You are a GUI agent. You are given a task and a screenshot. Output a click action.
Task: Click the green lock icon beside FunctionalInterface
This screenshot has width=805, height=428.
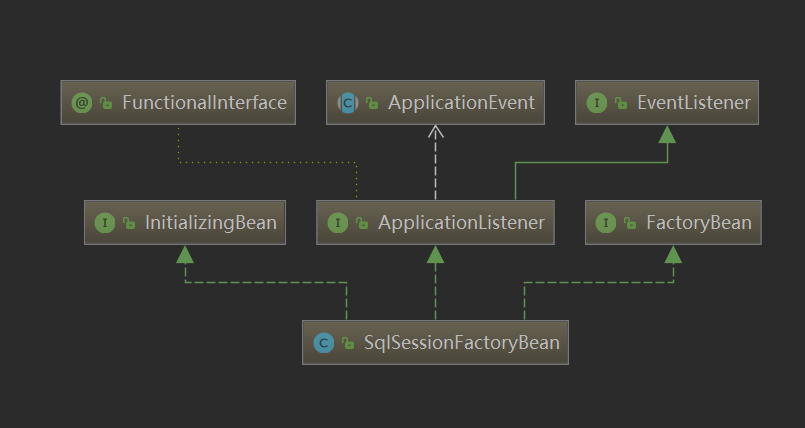[x=106, y=103]
